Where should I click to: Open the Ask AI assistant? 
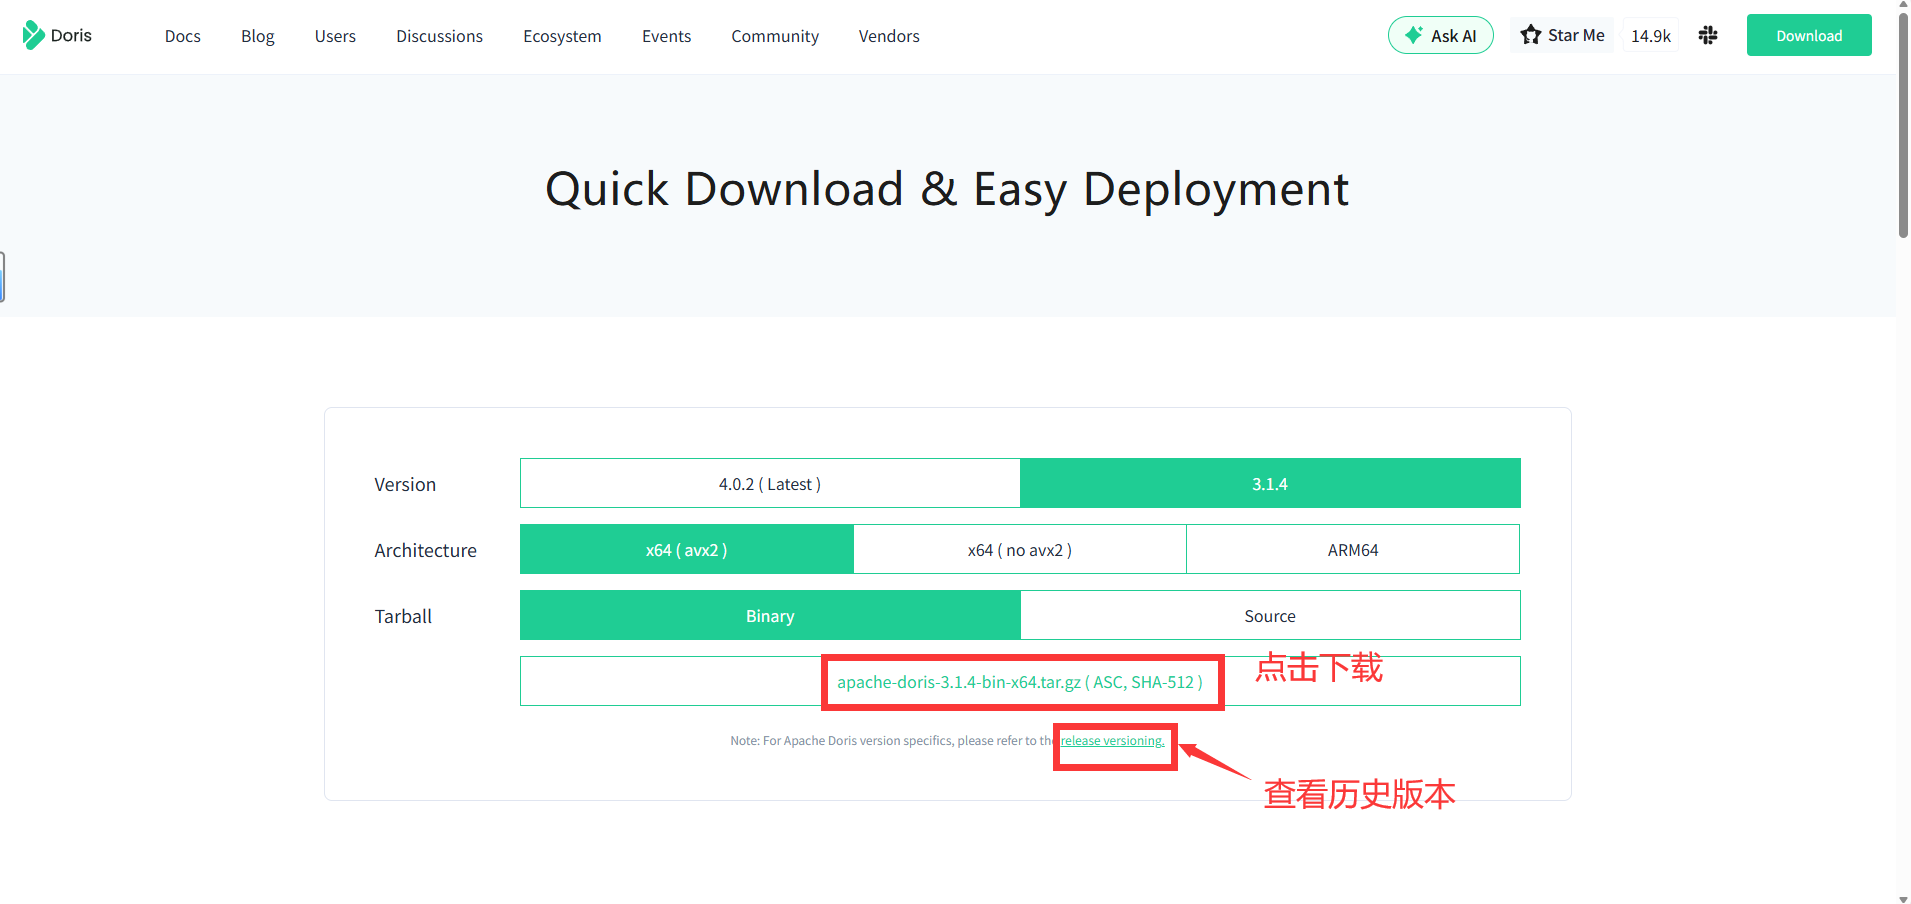tap(1440, 36)
